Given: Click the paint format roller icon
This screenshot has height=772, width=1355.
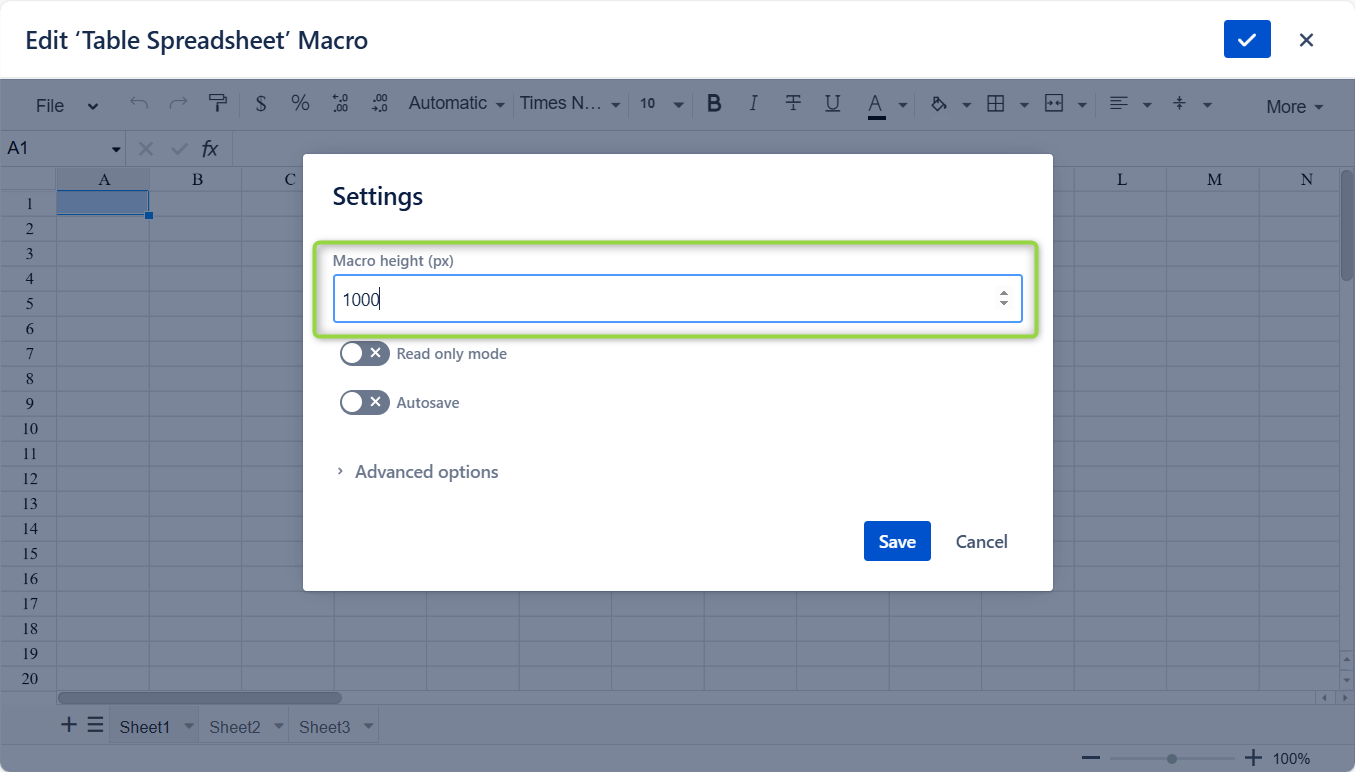Looking at the screenshot, I should [217, 103].
